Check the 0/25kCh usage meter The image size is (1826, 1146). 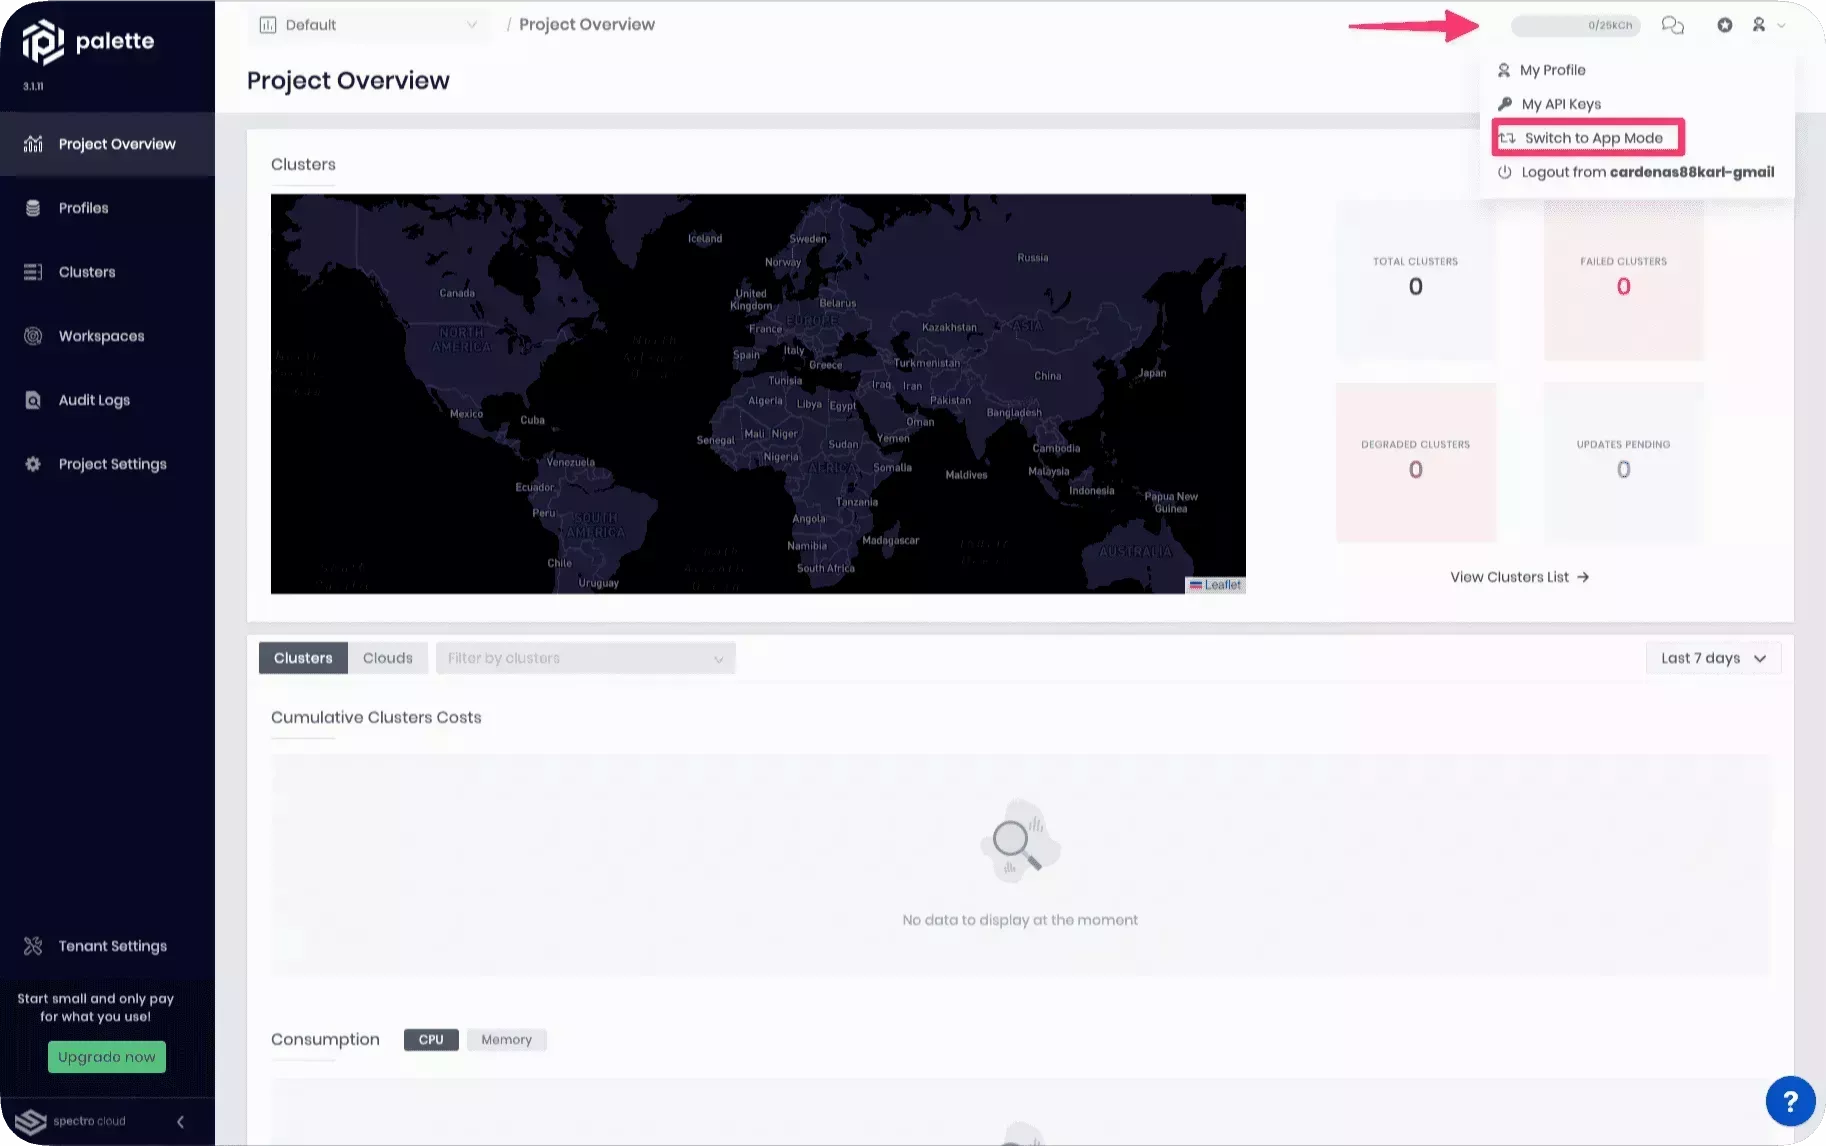pyautogui.click(x=1576, y=25)
